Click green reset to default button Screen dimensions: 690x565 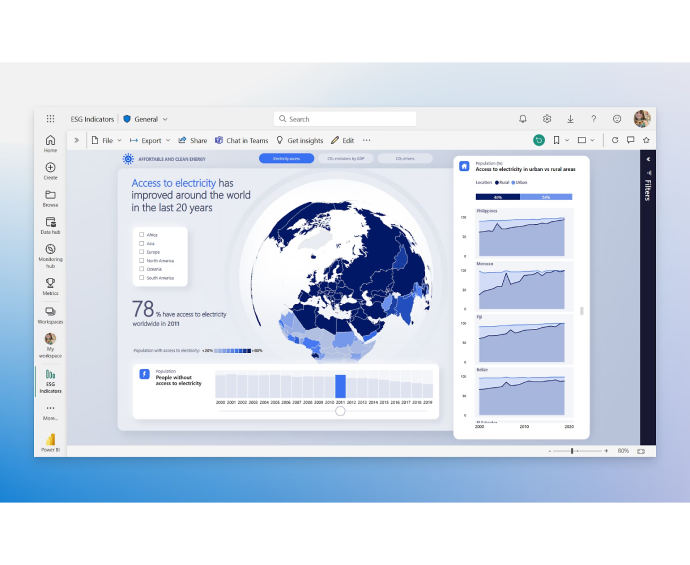pyautogui.click(x=539, y=140)
